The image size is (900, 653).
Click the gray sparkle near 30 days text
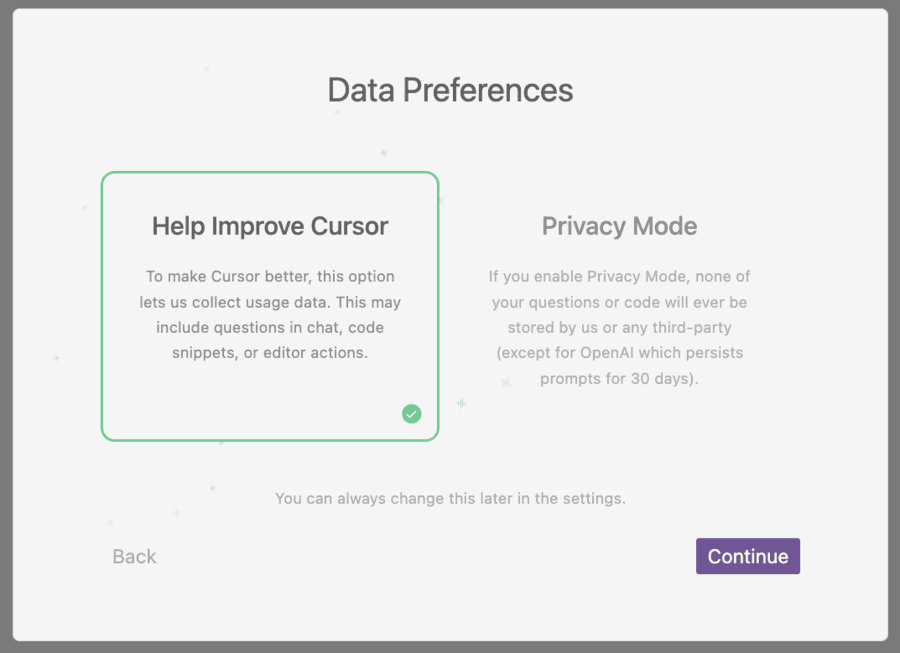click(x=506, y=382)
